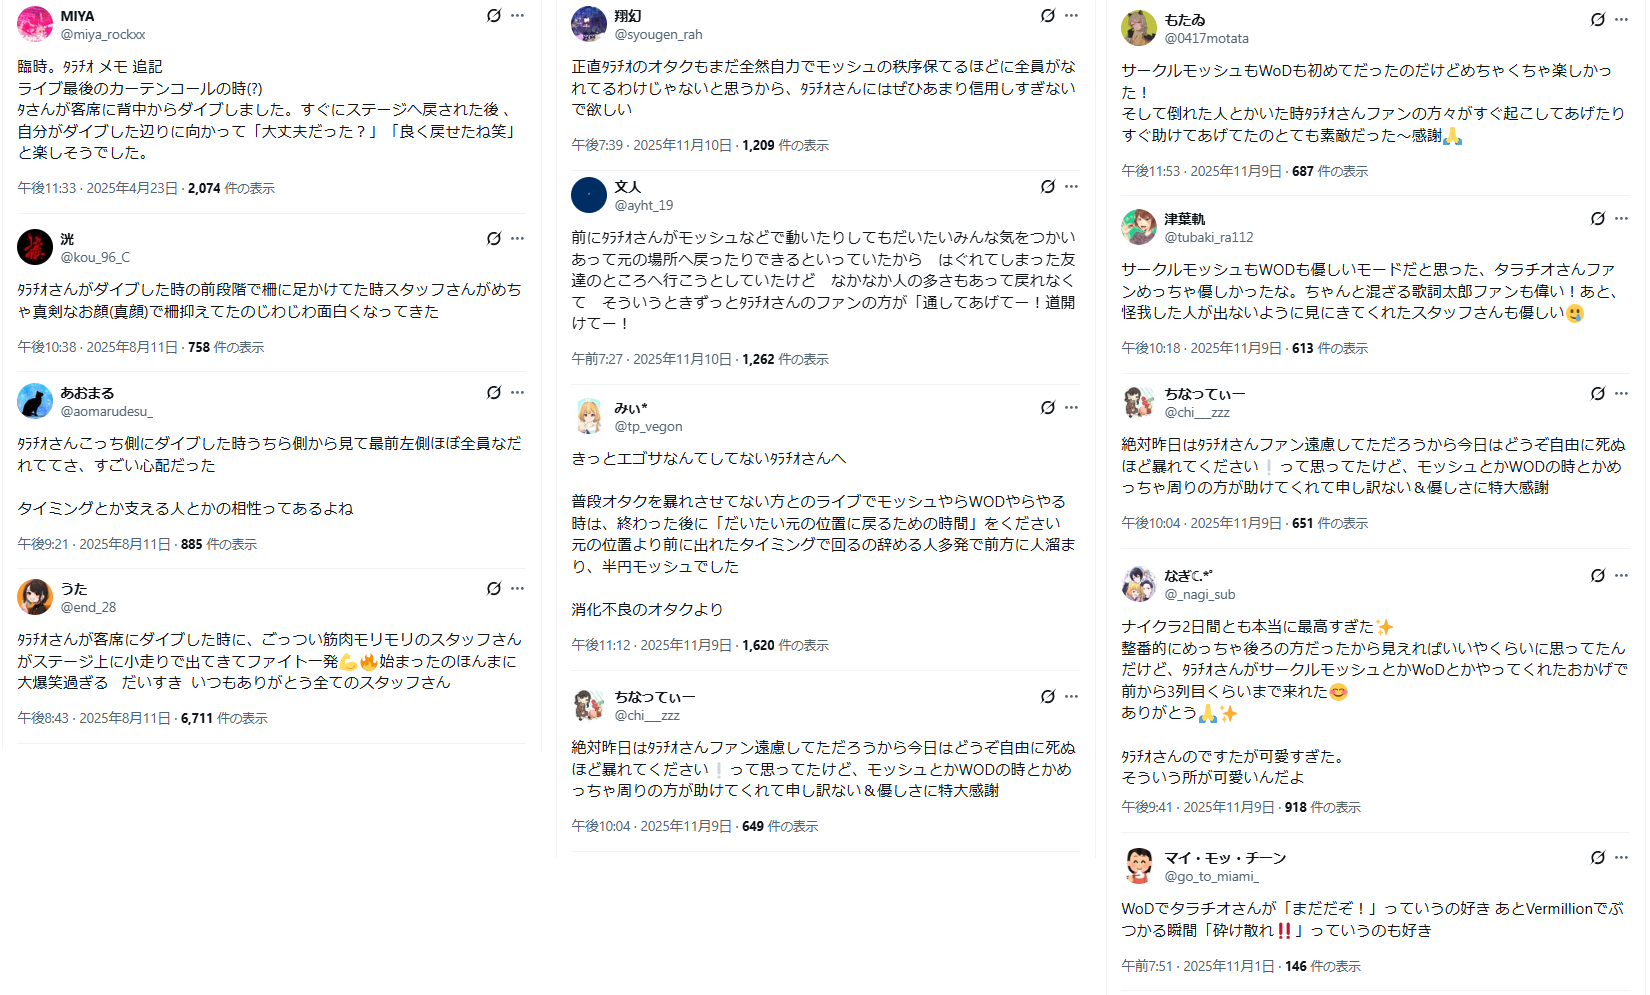
Task: Open 光's profile avatar
Action: [35, 247]
